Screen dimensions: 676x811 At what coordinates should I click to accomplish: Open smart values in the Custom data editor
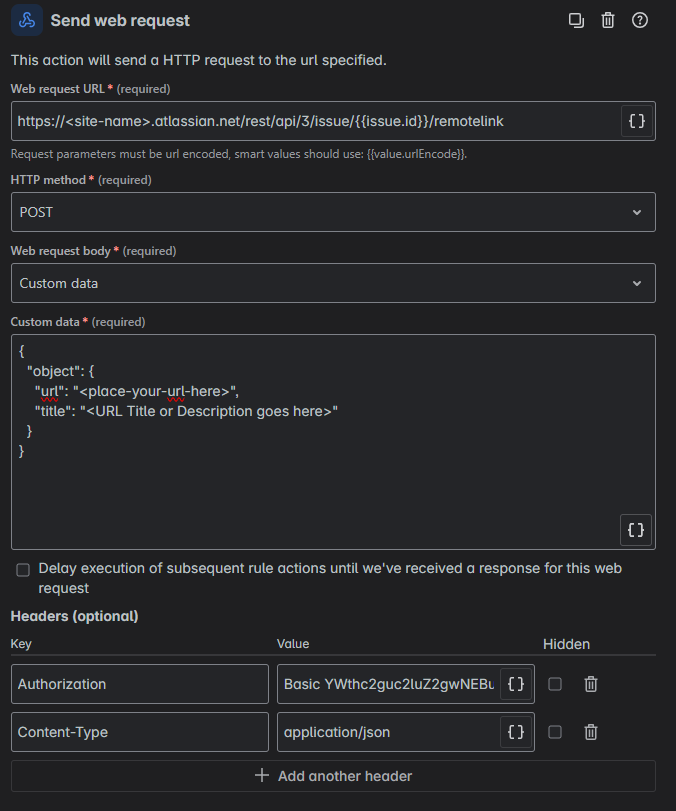pos(635,530)
